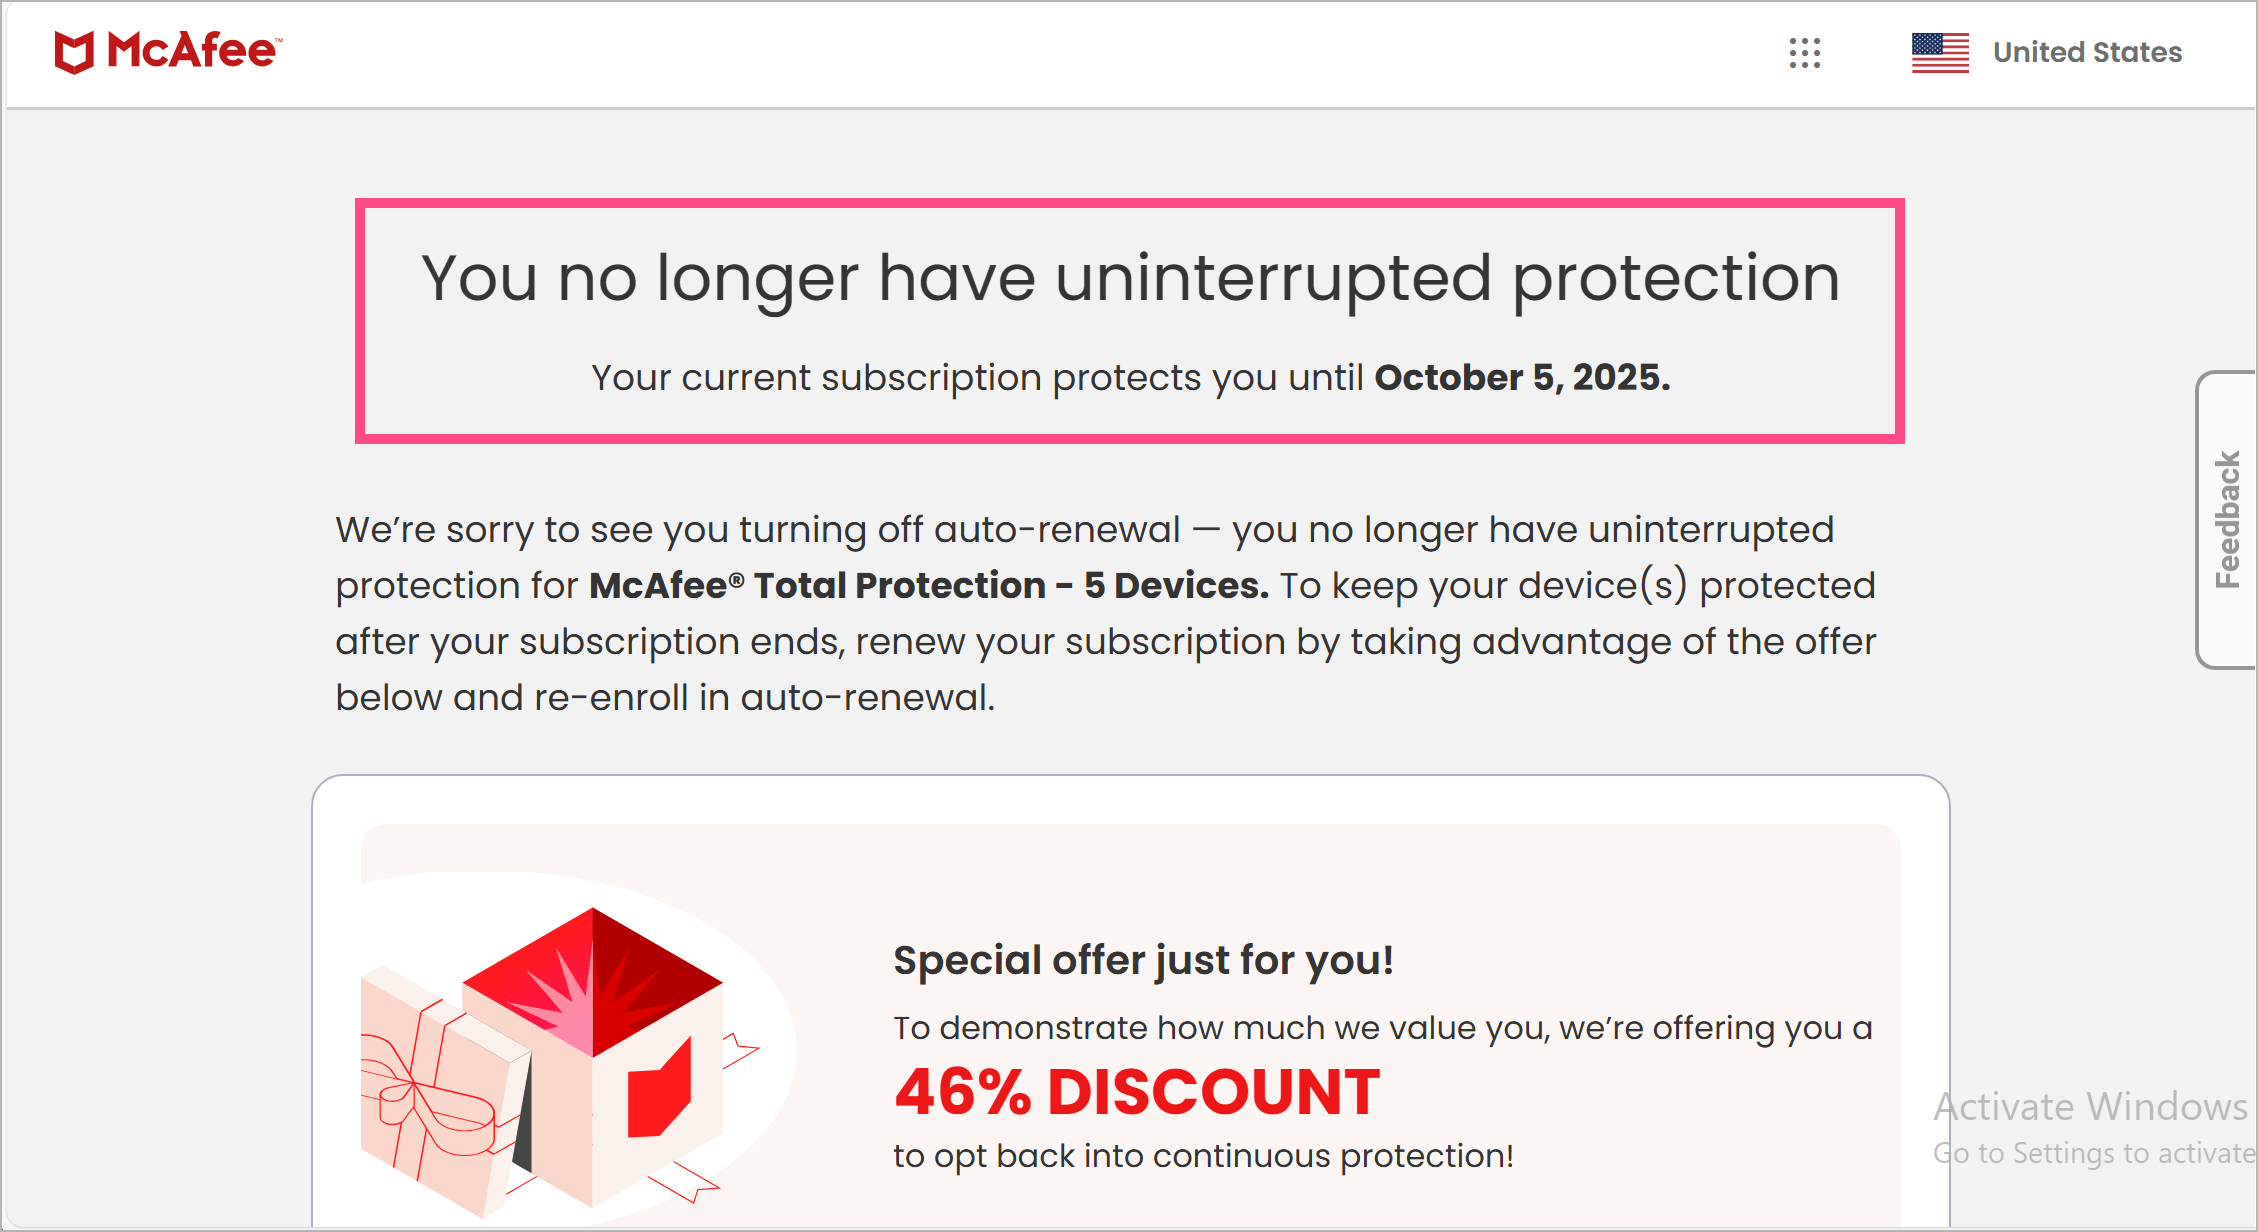Click the United States flag icon
Screen dimensions: 2258x1232
tap(1940, 53)
